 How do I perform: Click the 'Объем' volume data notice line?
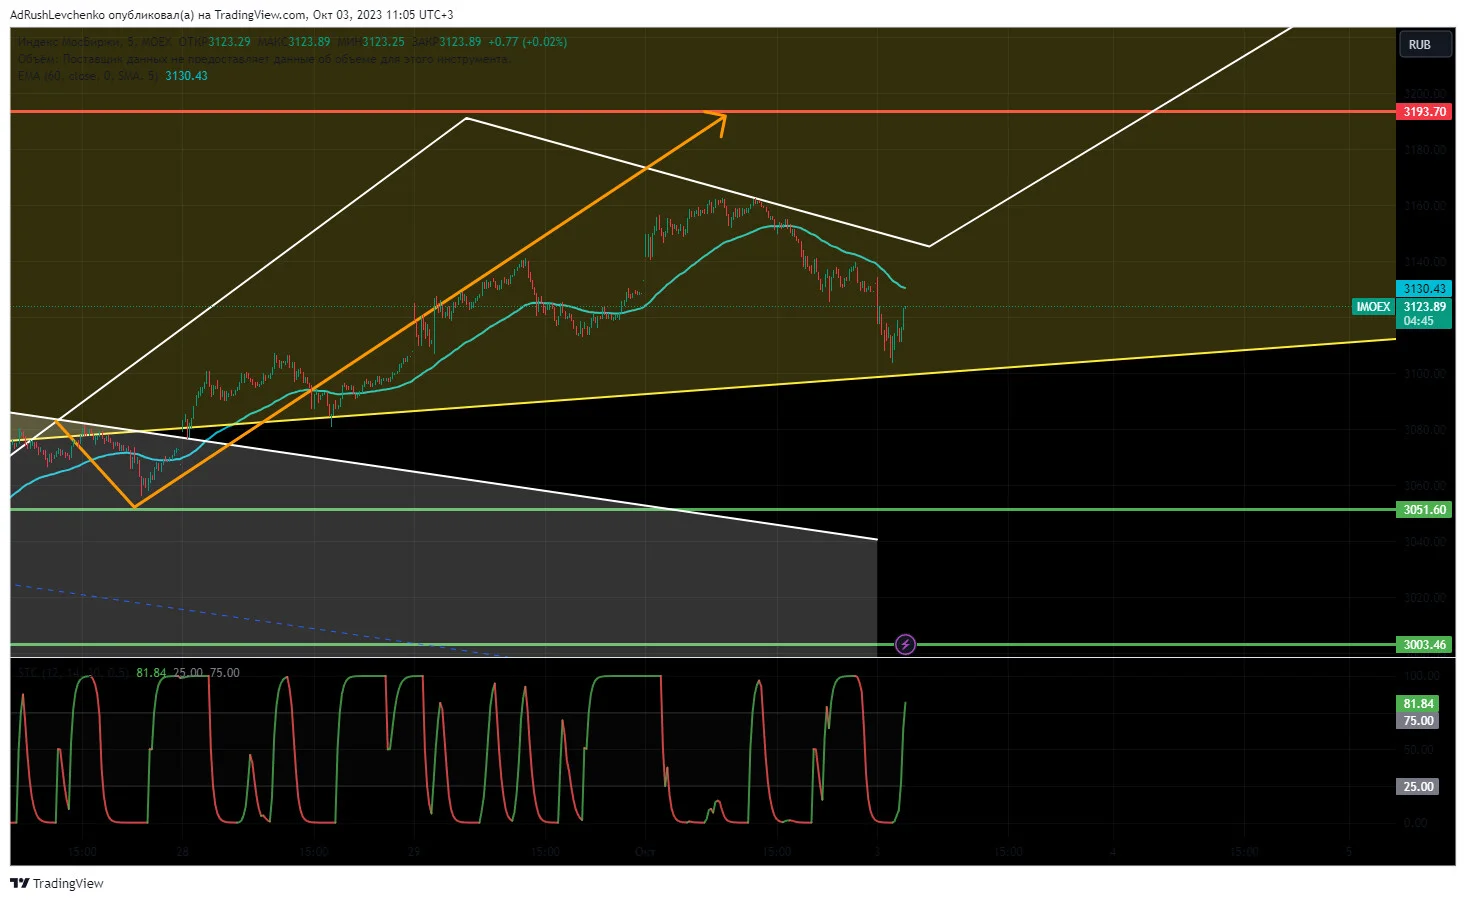pyautogui.click(x=264, y=59)
